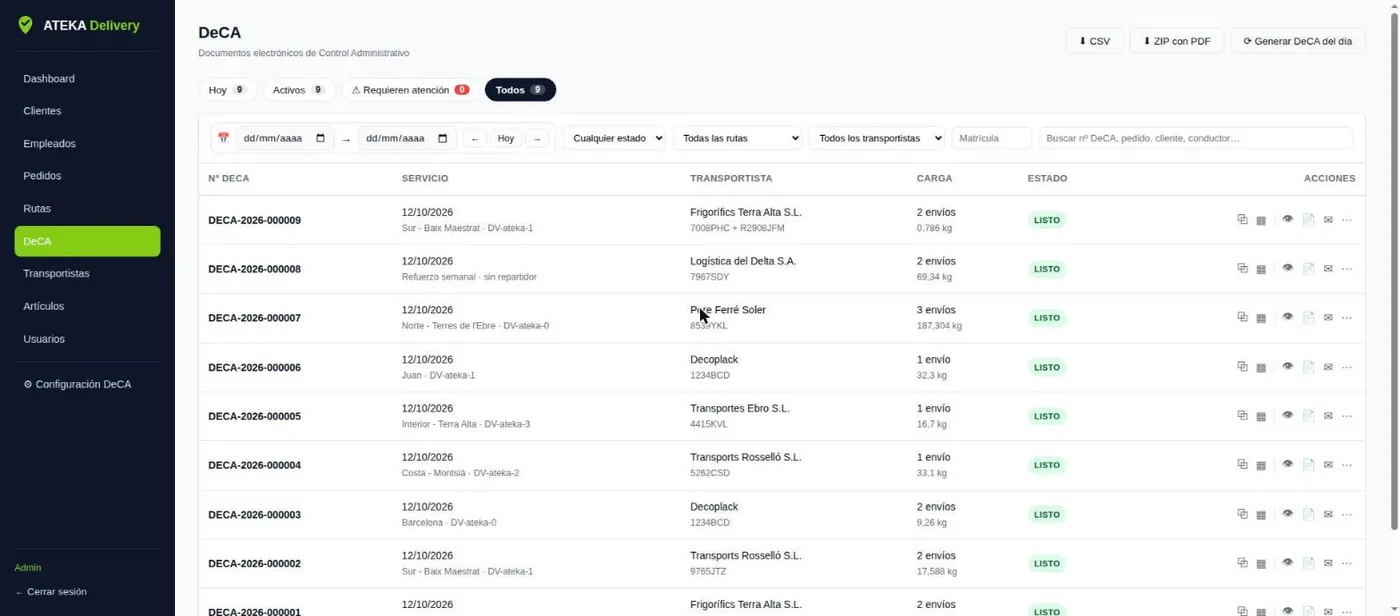Go to the previous day arrow button
The width and height of the screenshot is (1400, 616).
pos(475,138)
